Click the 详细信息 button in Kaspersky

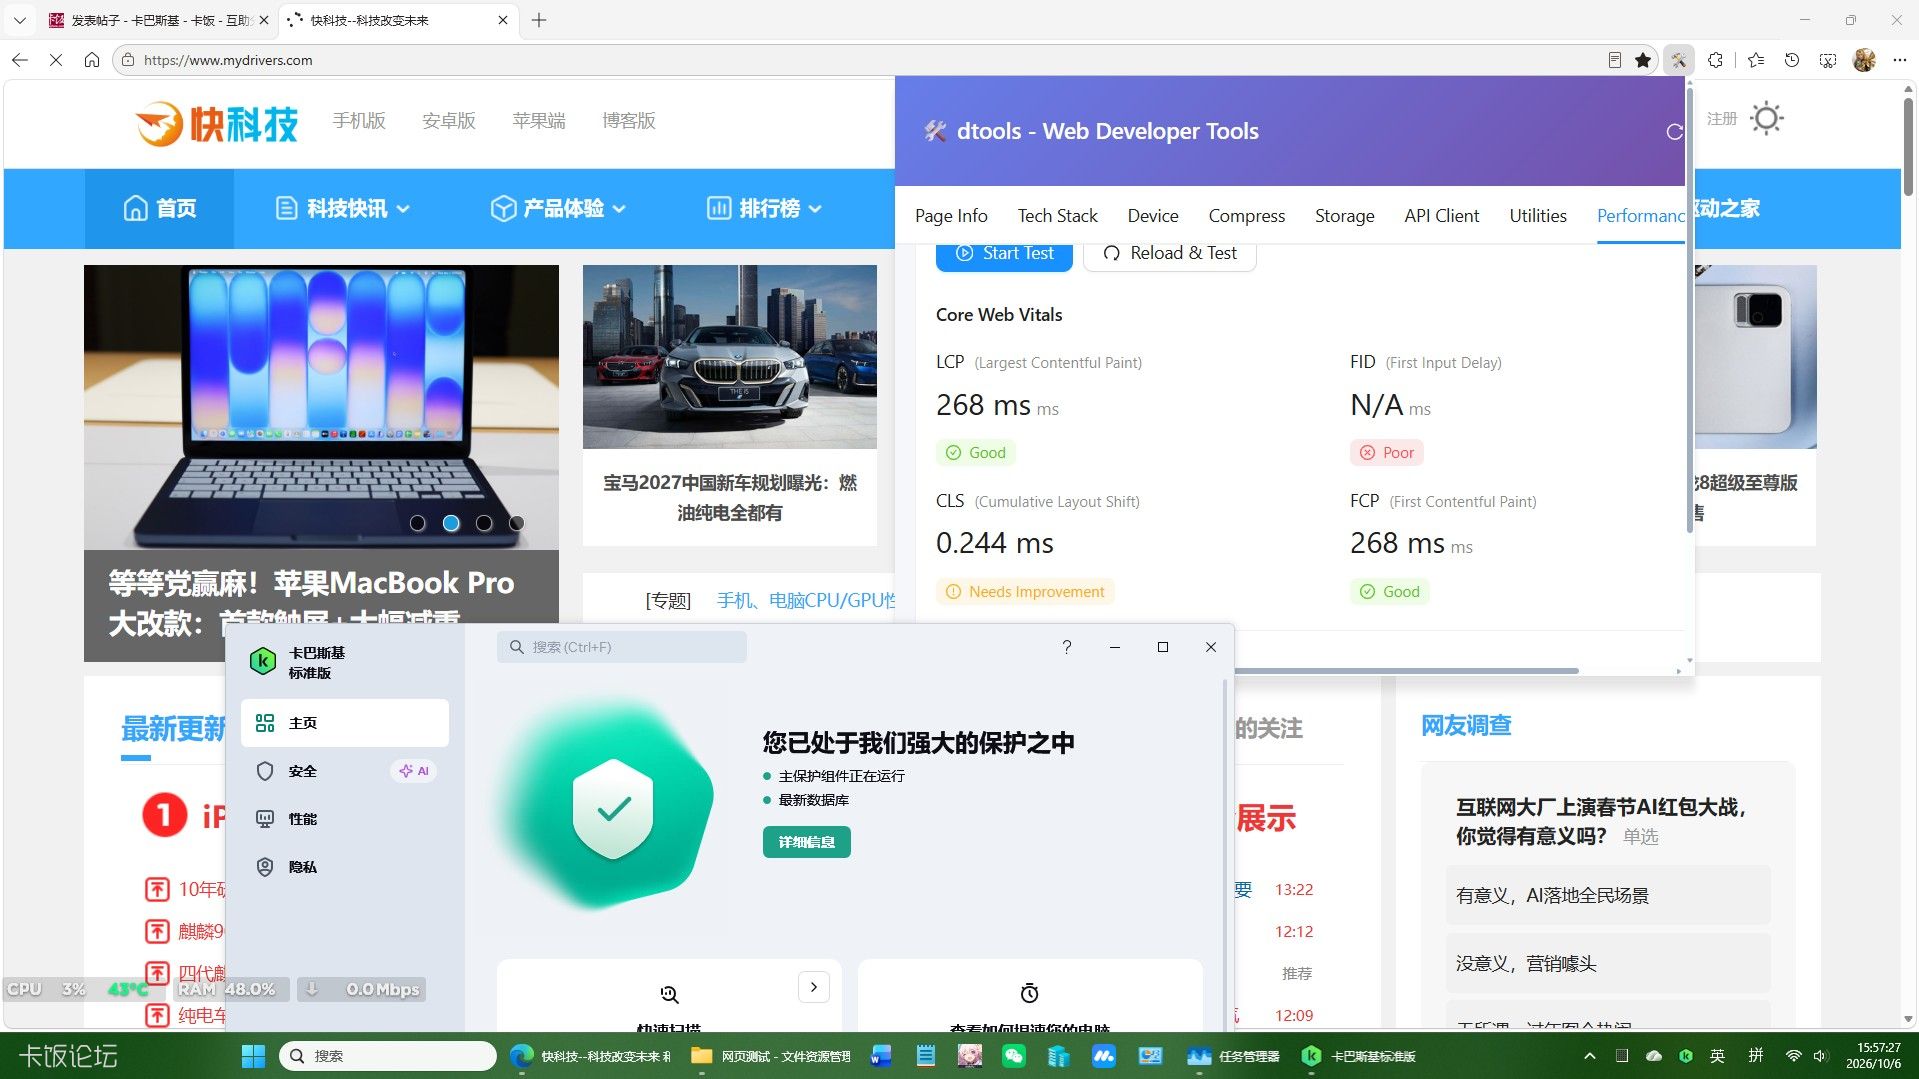[x=806, y=842]
